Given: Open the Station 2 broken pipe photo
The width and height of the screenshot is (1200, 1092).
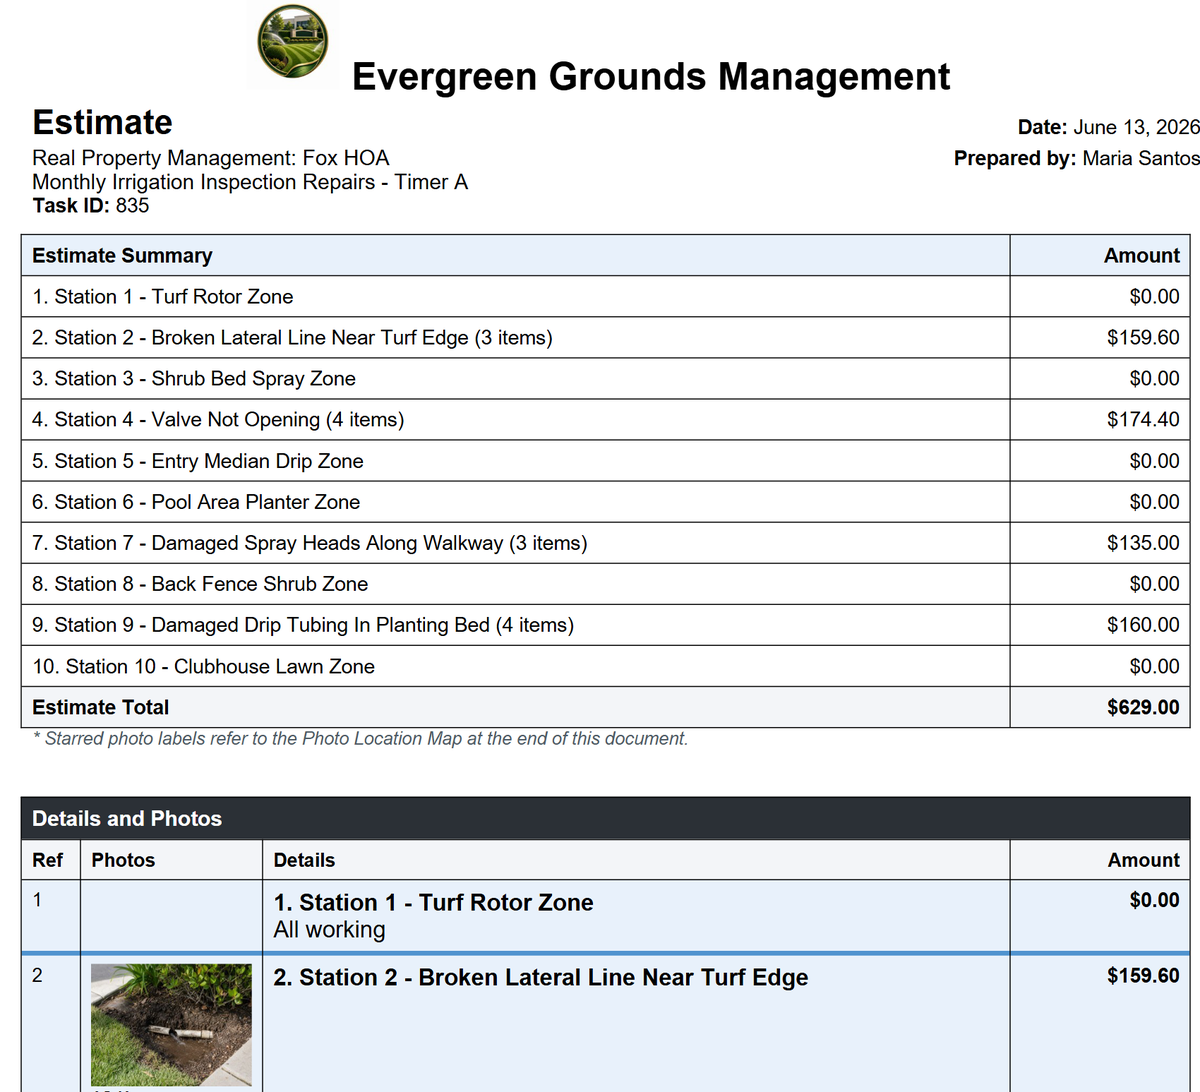Looking at the screenshot, I should 171,1024.
